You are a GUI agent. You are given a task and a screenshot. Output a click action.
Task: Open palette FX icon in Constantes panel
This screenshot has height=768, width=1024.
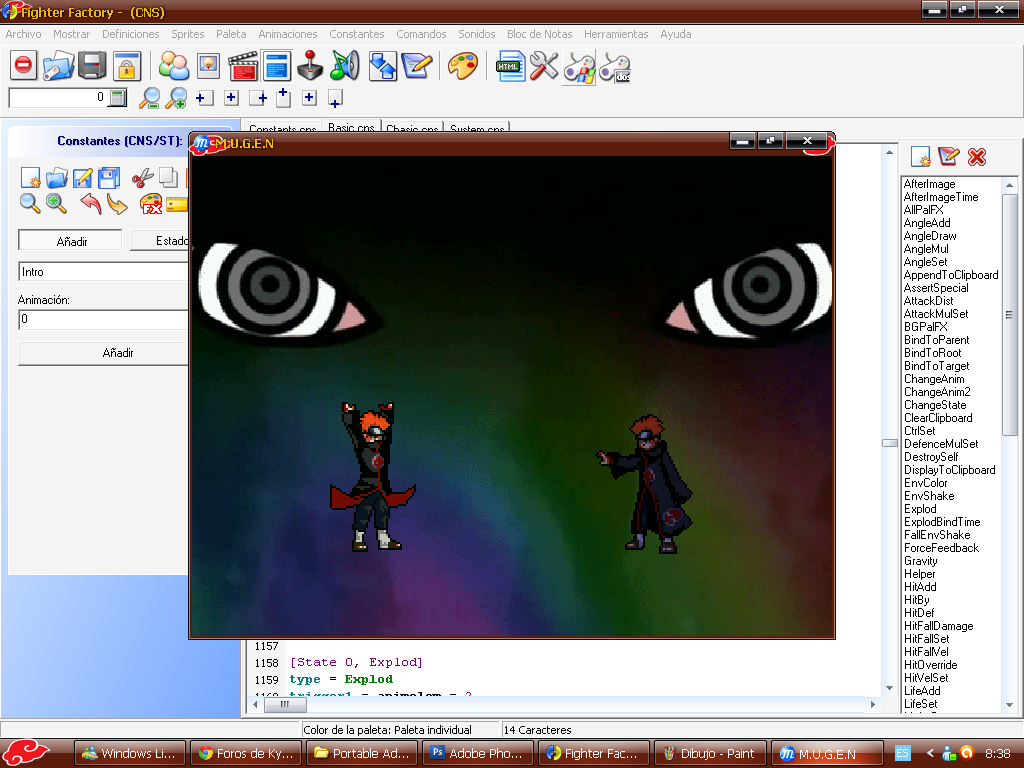tap(151, 204)
